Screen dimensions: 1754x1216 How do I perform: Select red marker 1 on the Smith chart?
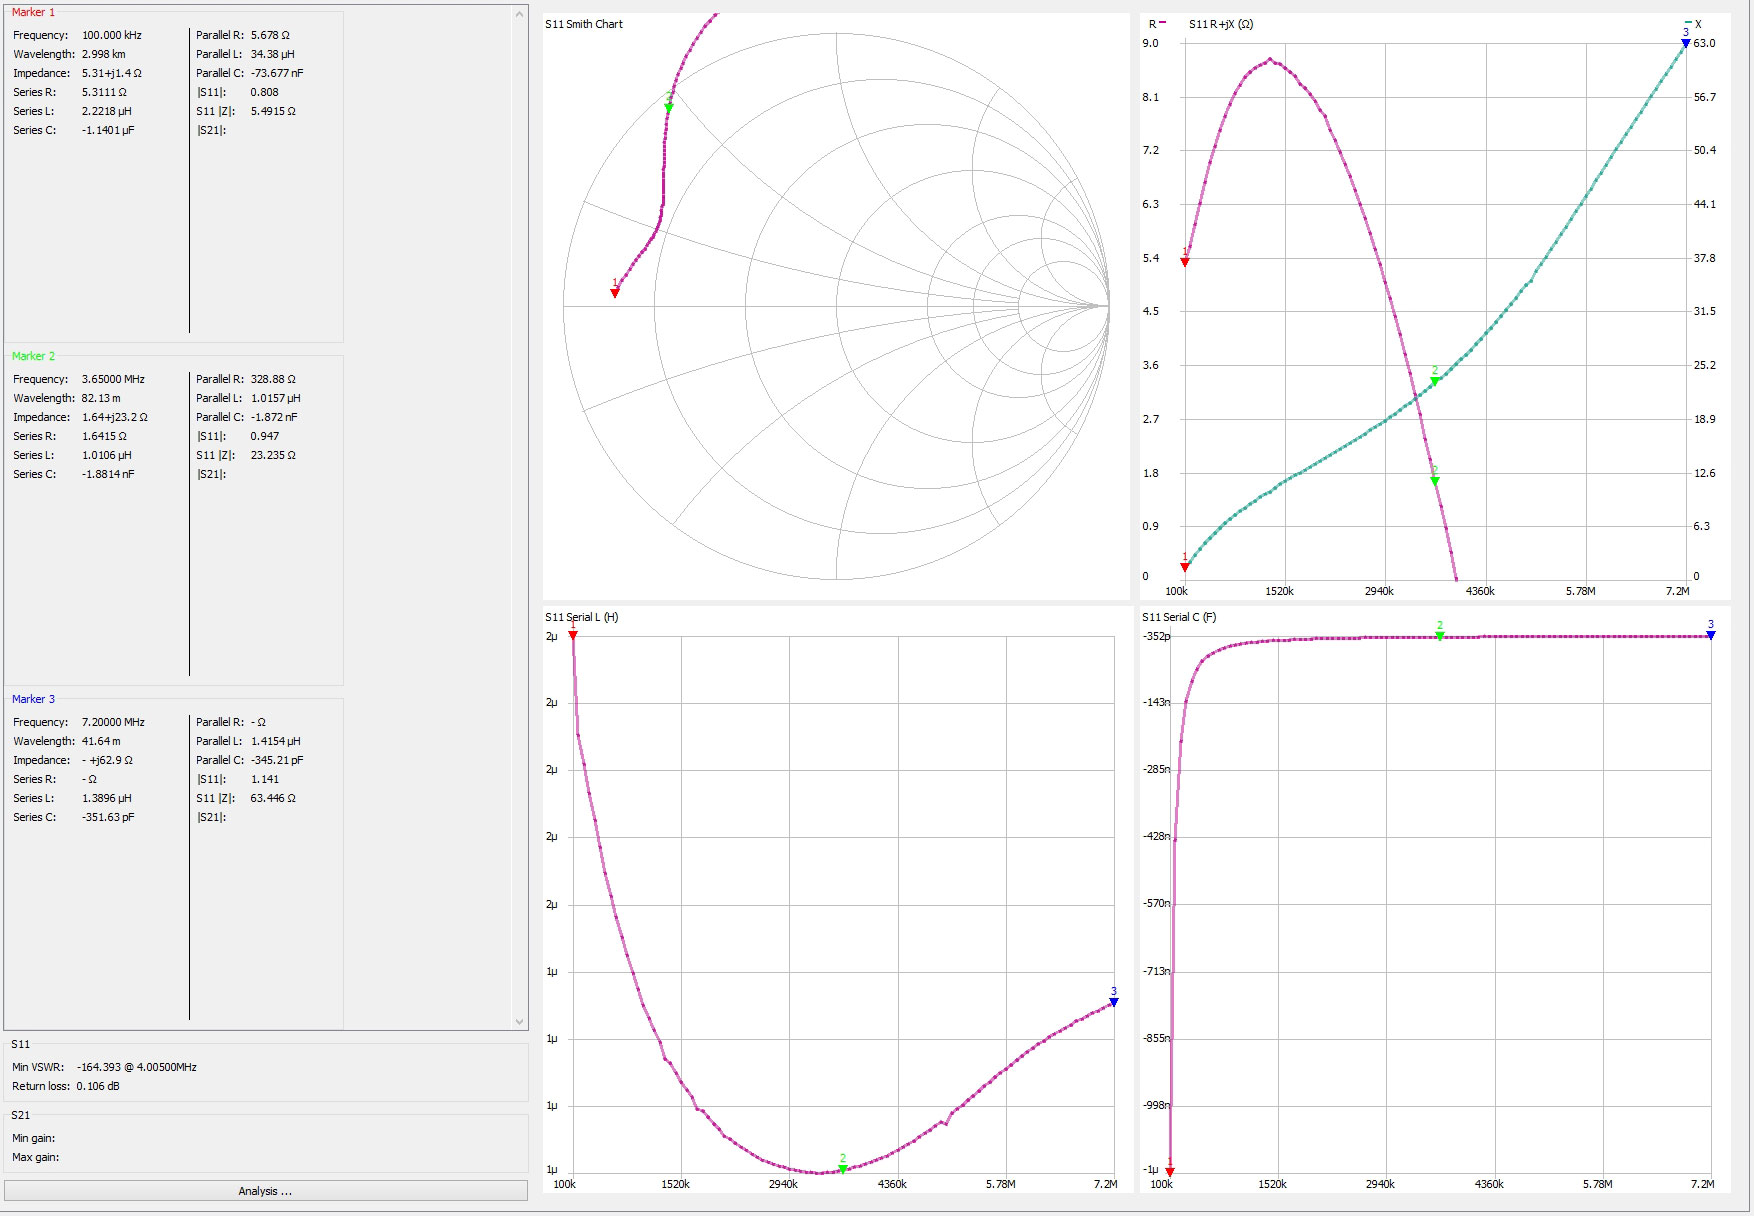tap(615, 292)
